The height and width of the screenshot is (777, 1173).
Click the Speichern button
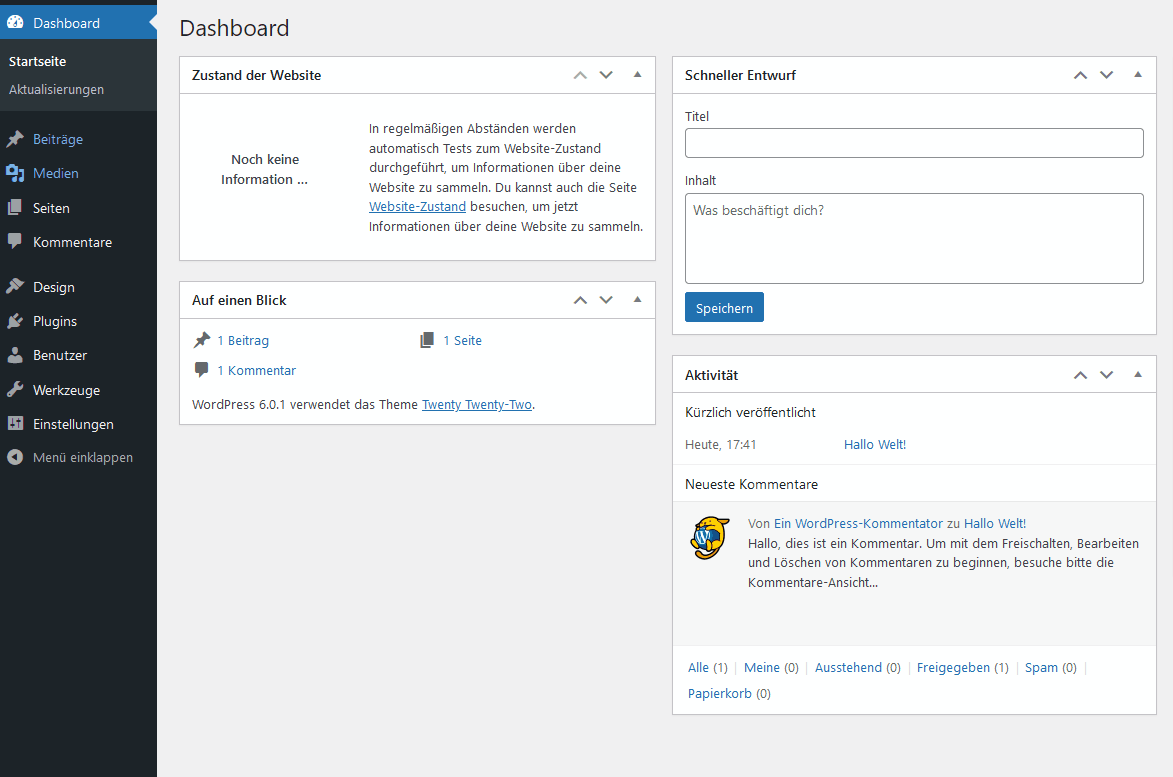[724, 307]
